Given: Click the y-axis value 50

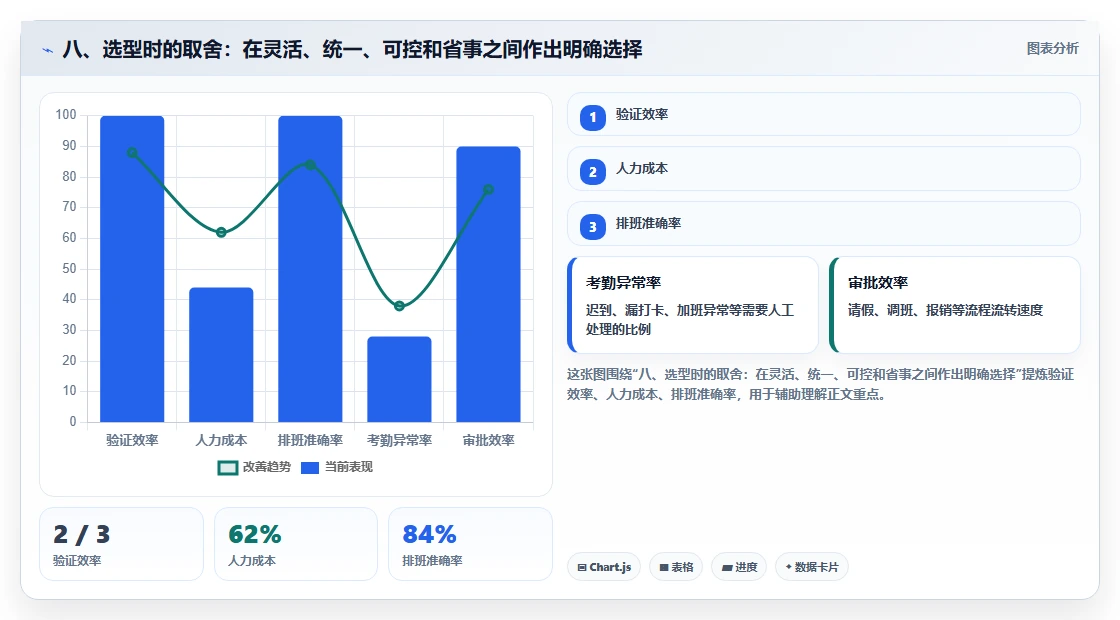Looking at the screenshot, I should (69, 269).
